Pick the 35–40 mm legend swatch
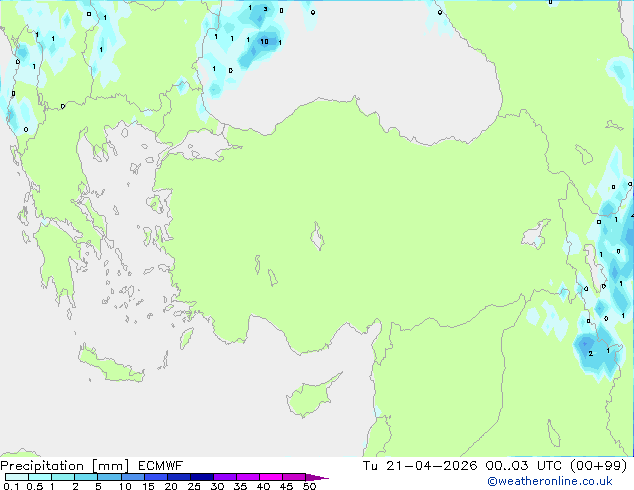634x490 pixels. [247, 477]
